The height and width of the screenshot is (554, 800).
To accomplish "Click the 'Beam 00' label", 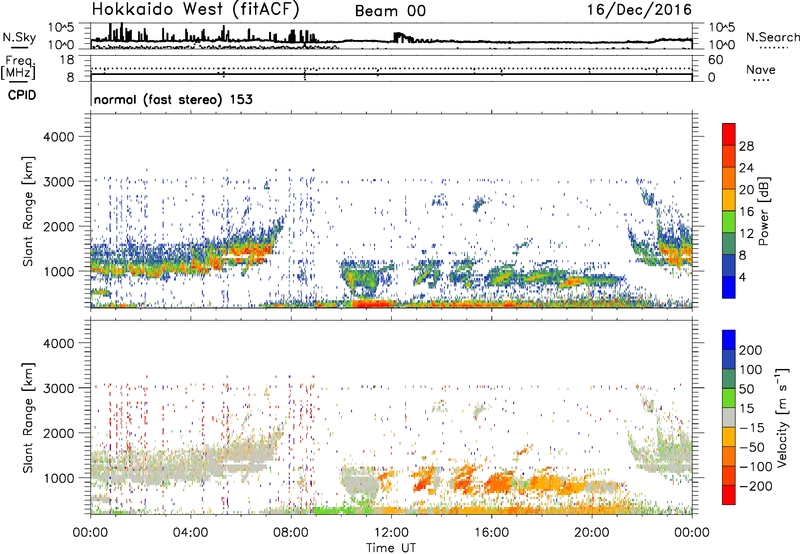I will pyautogui.click(x=390, y=11).
